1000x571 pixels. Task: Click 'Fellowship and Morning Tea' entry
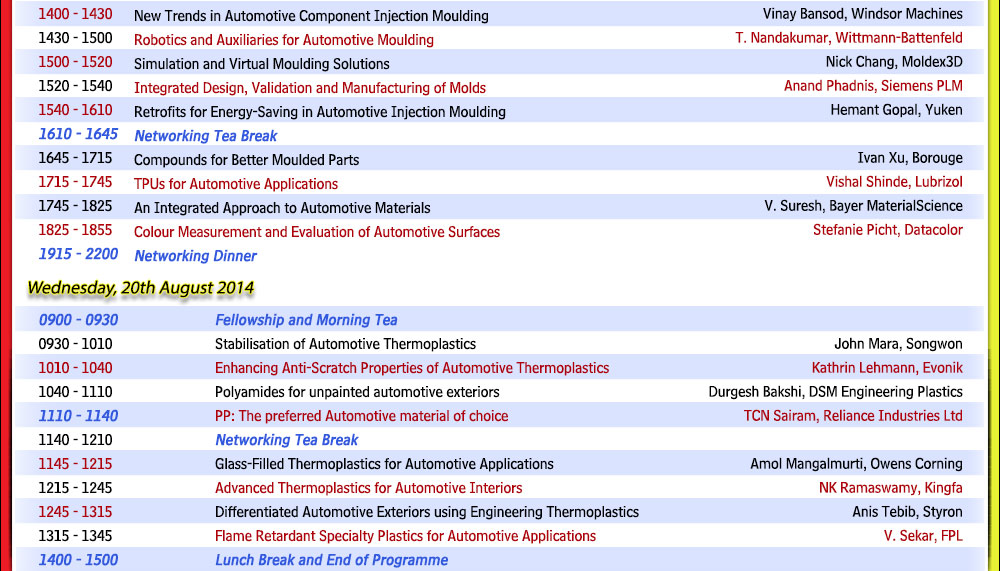click(306, 320)
